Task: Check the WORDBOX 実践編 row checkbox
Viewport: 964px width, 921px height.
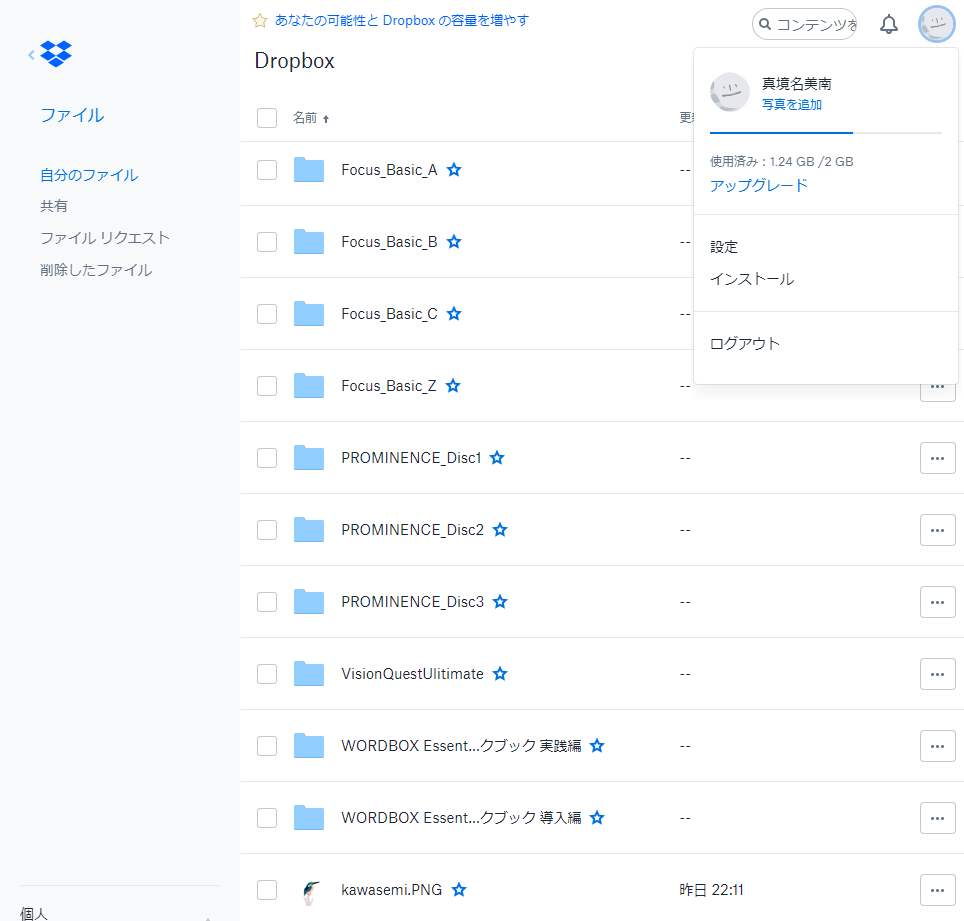Action: pyautogui.click(x=267, y=746)
